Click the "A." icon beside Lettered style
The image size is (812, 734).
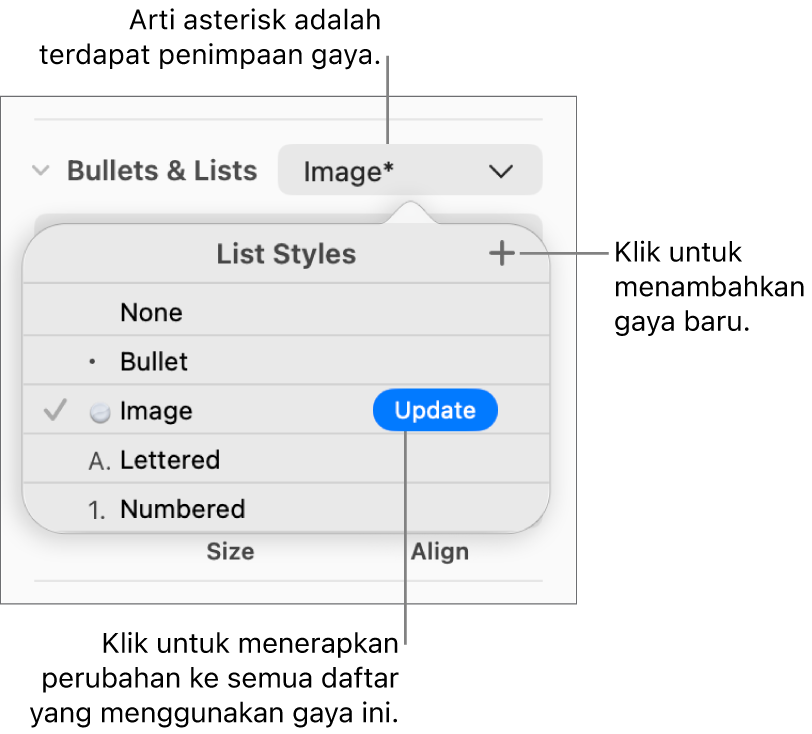point(96,460)
